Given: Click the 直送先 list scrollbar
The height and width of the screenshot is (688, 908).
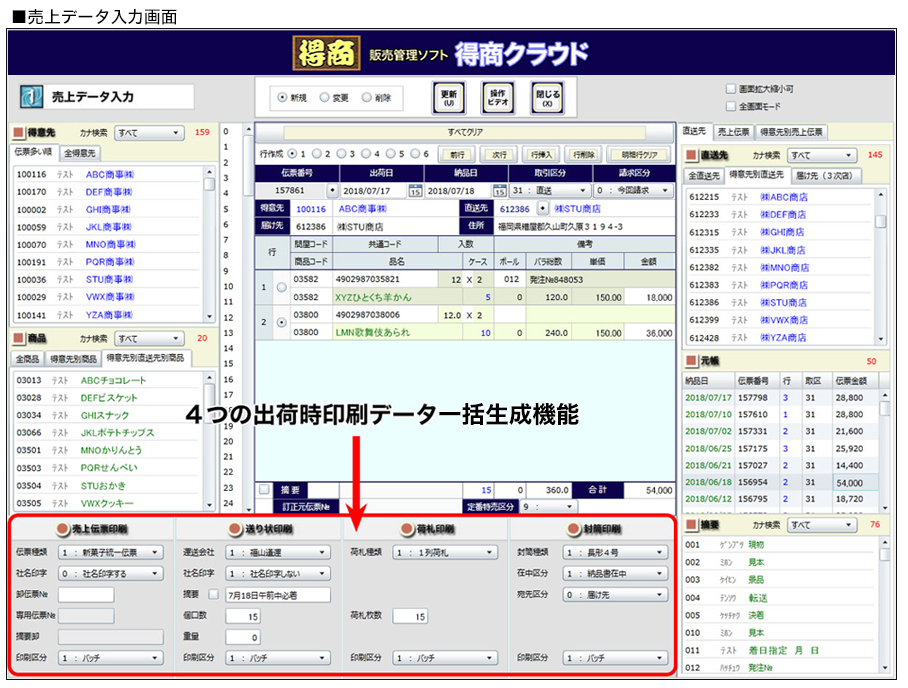Looking at the screenshot, I should 881,266.
